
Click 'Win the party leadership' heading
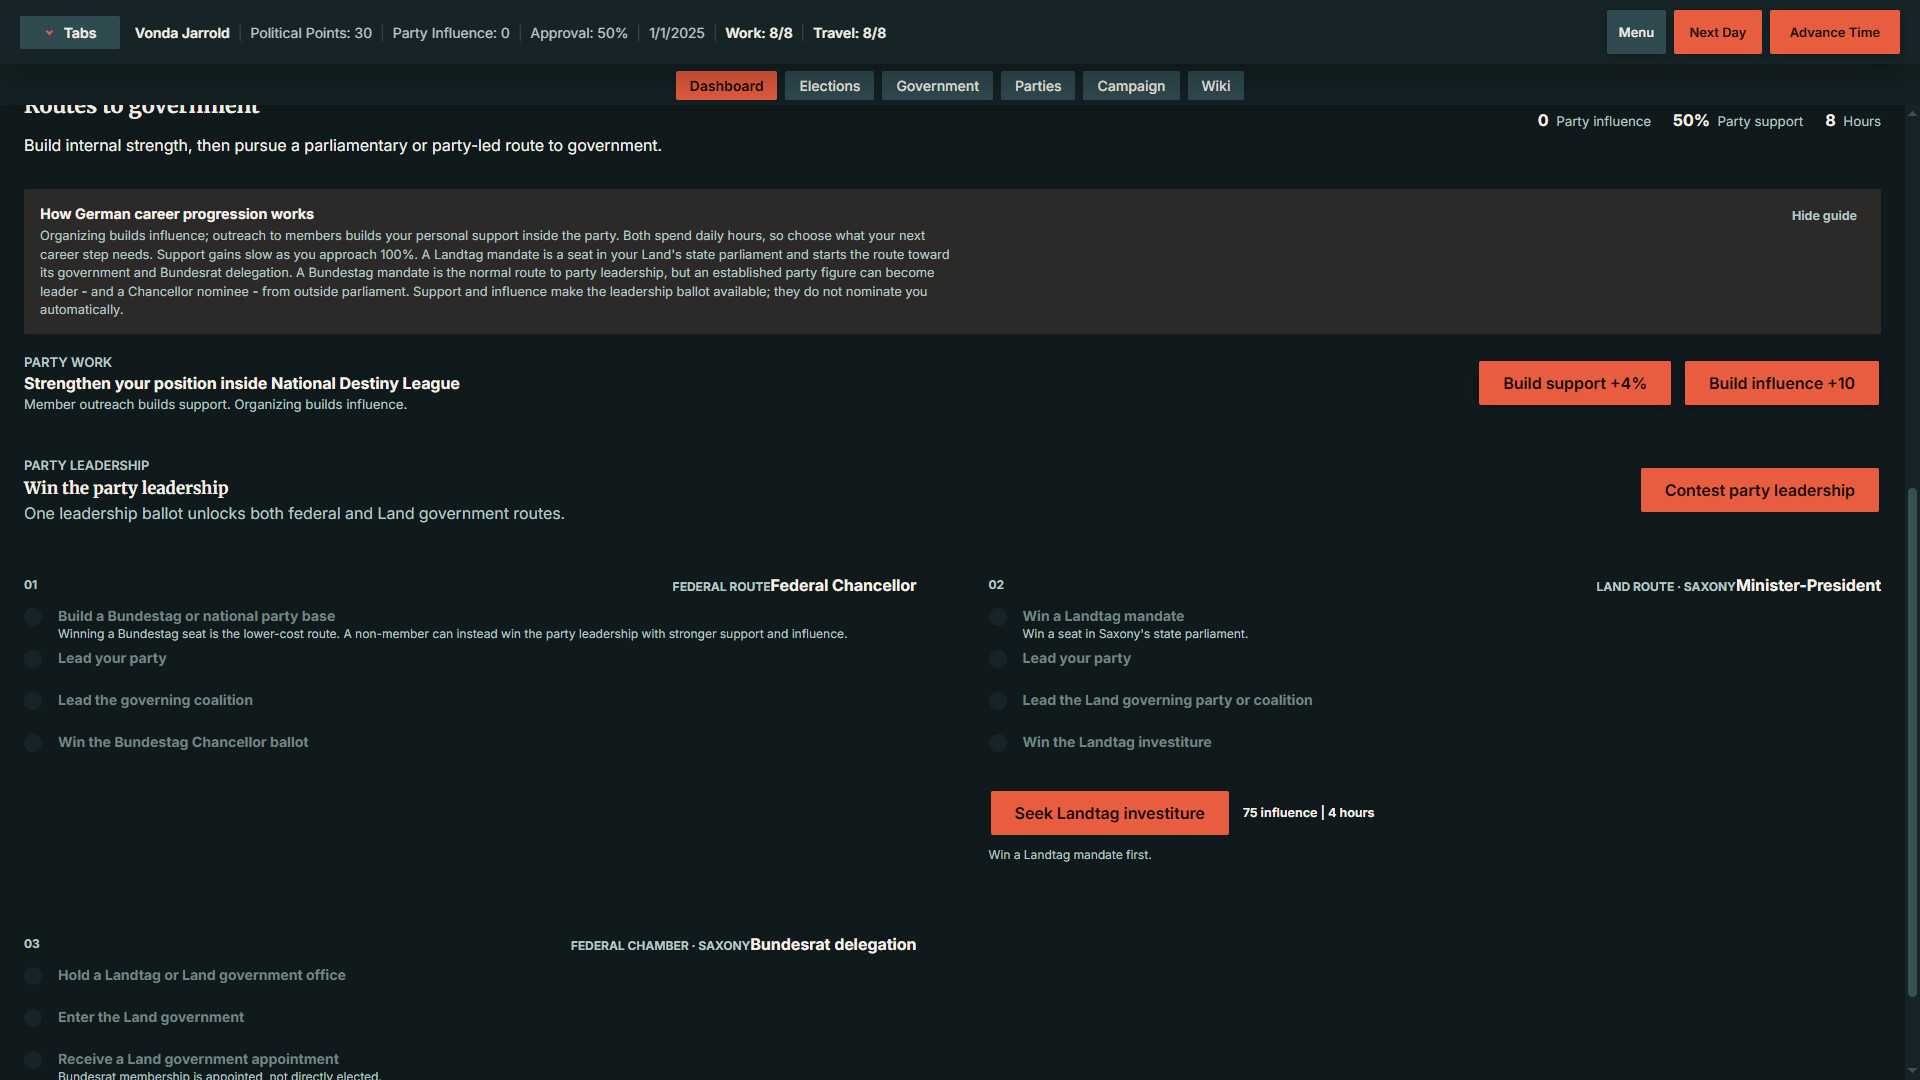pos(126,488)
